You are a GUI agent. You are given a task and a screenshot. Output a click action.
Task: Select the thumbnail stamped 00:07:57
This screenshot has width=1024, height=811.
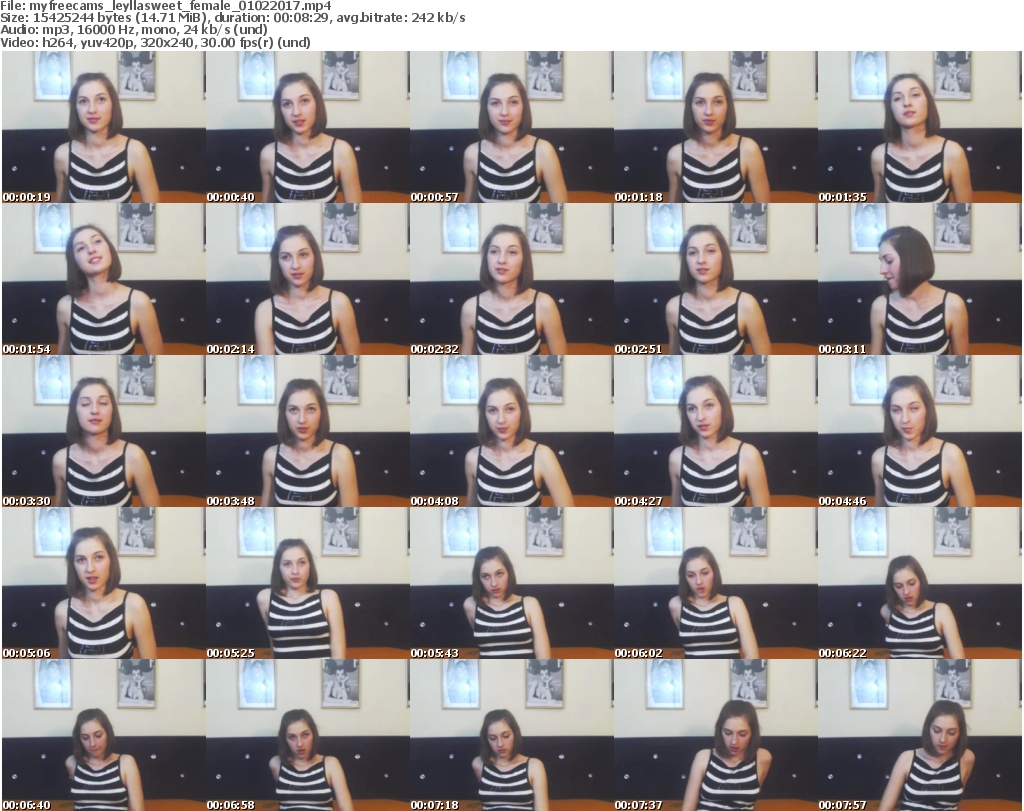920,735
